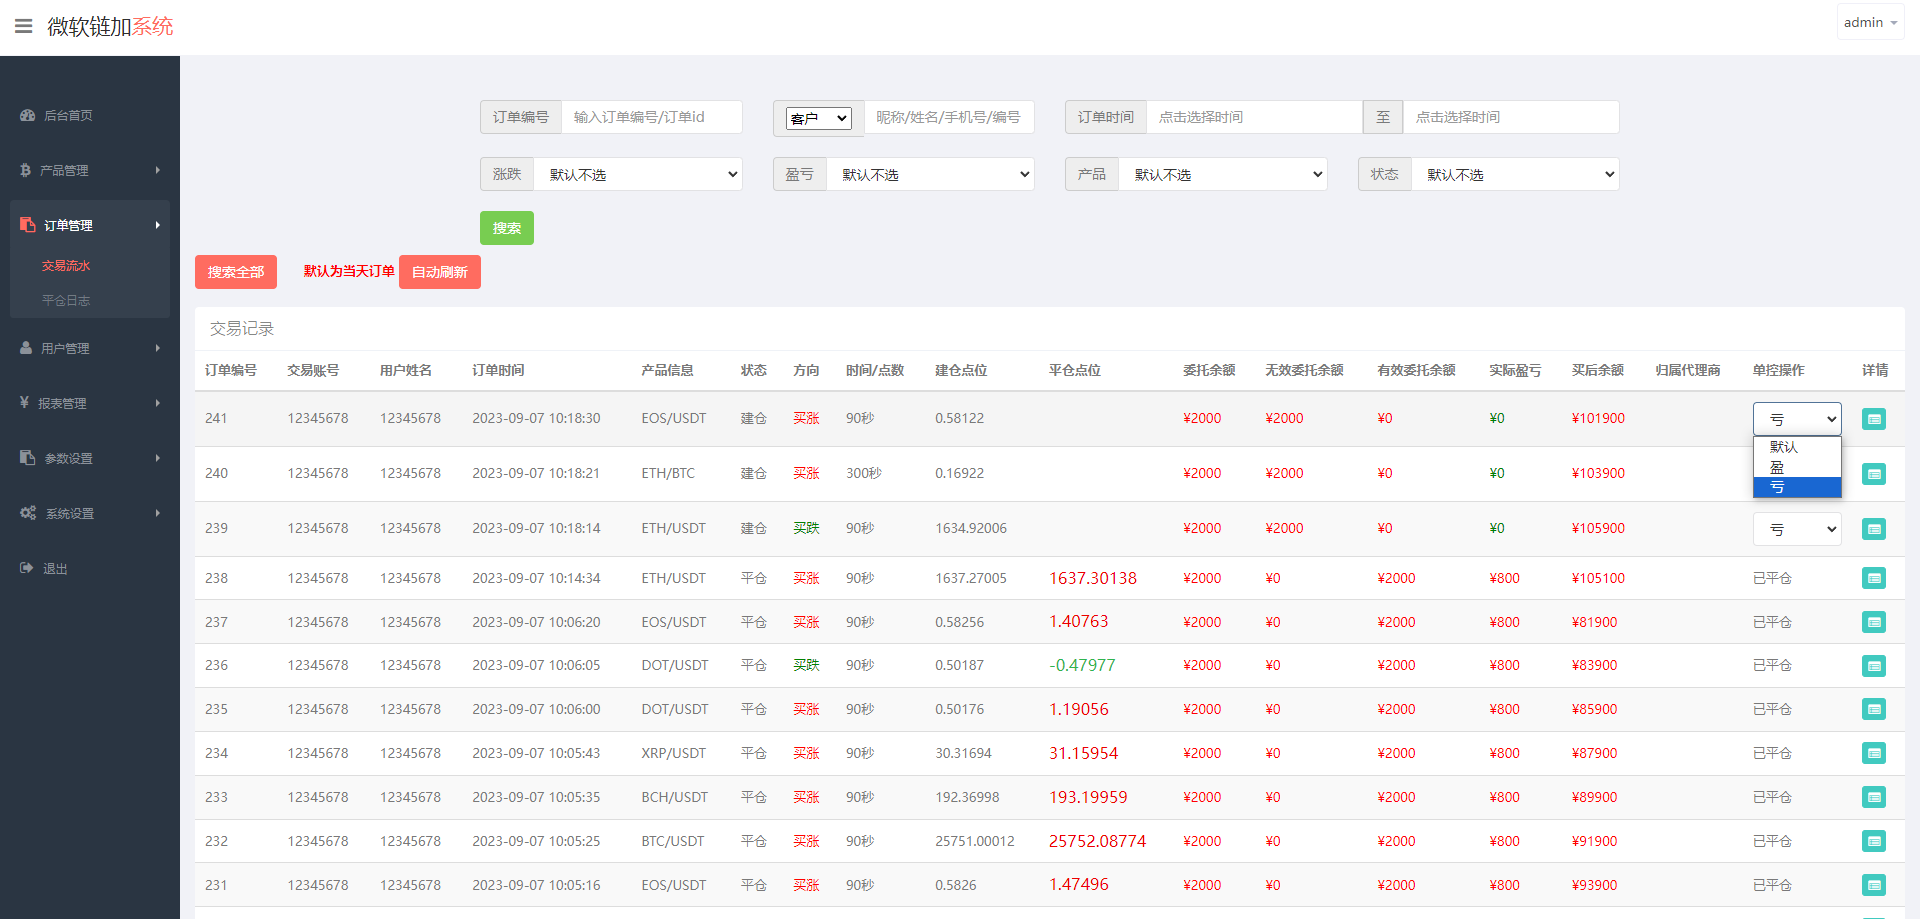Viewport: 1920px width, 919px height.
Task: Click the 搜索全部 button
Action: tap(235, 271)
